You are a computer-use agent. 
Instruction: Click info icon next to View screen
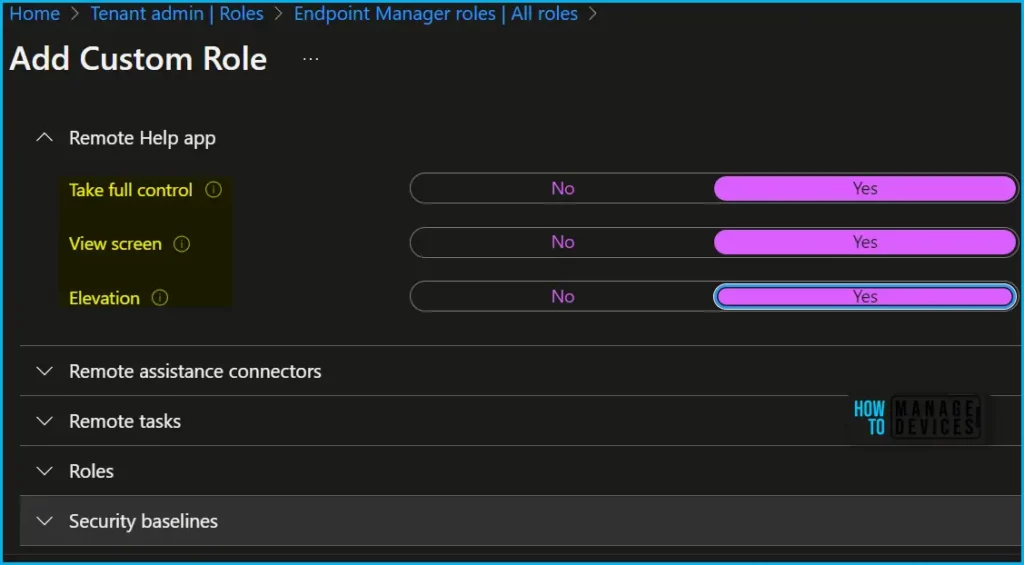point(181,244)
